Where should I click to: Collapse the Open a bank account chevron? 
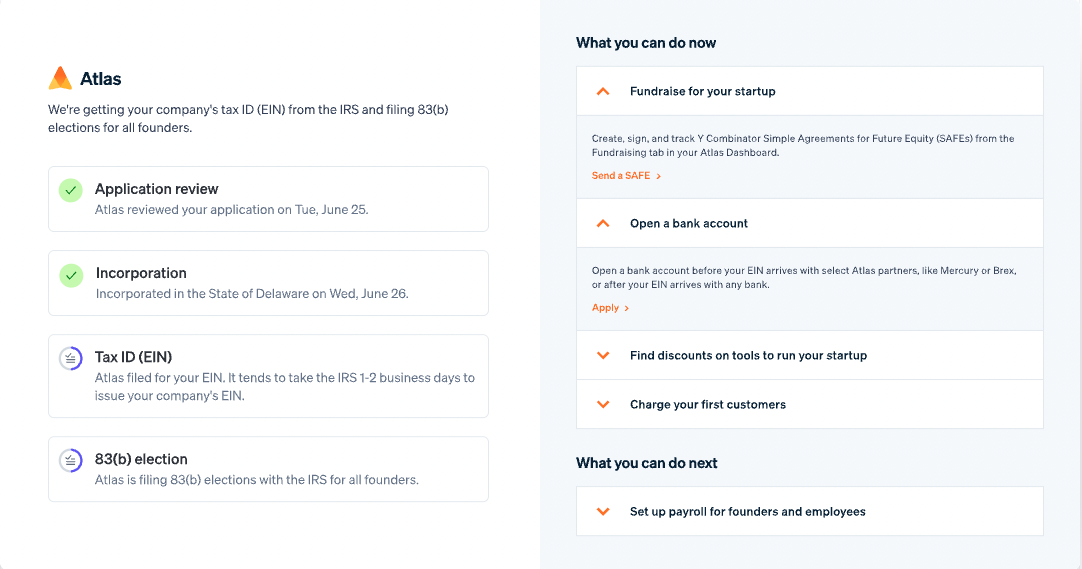coord(603,223)
